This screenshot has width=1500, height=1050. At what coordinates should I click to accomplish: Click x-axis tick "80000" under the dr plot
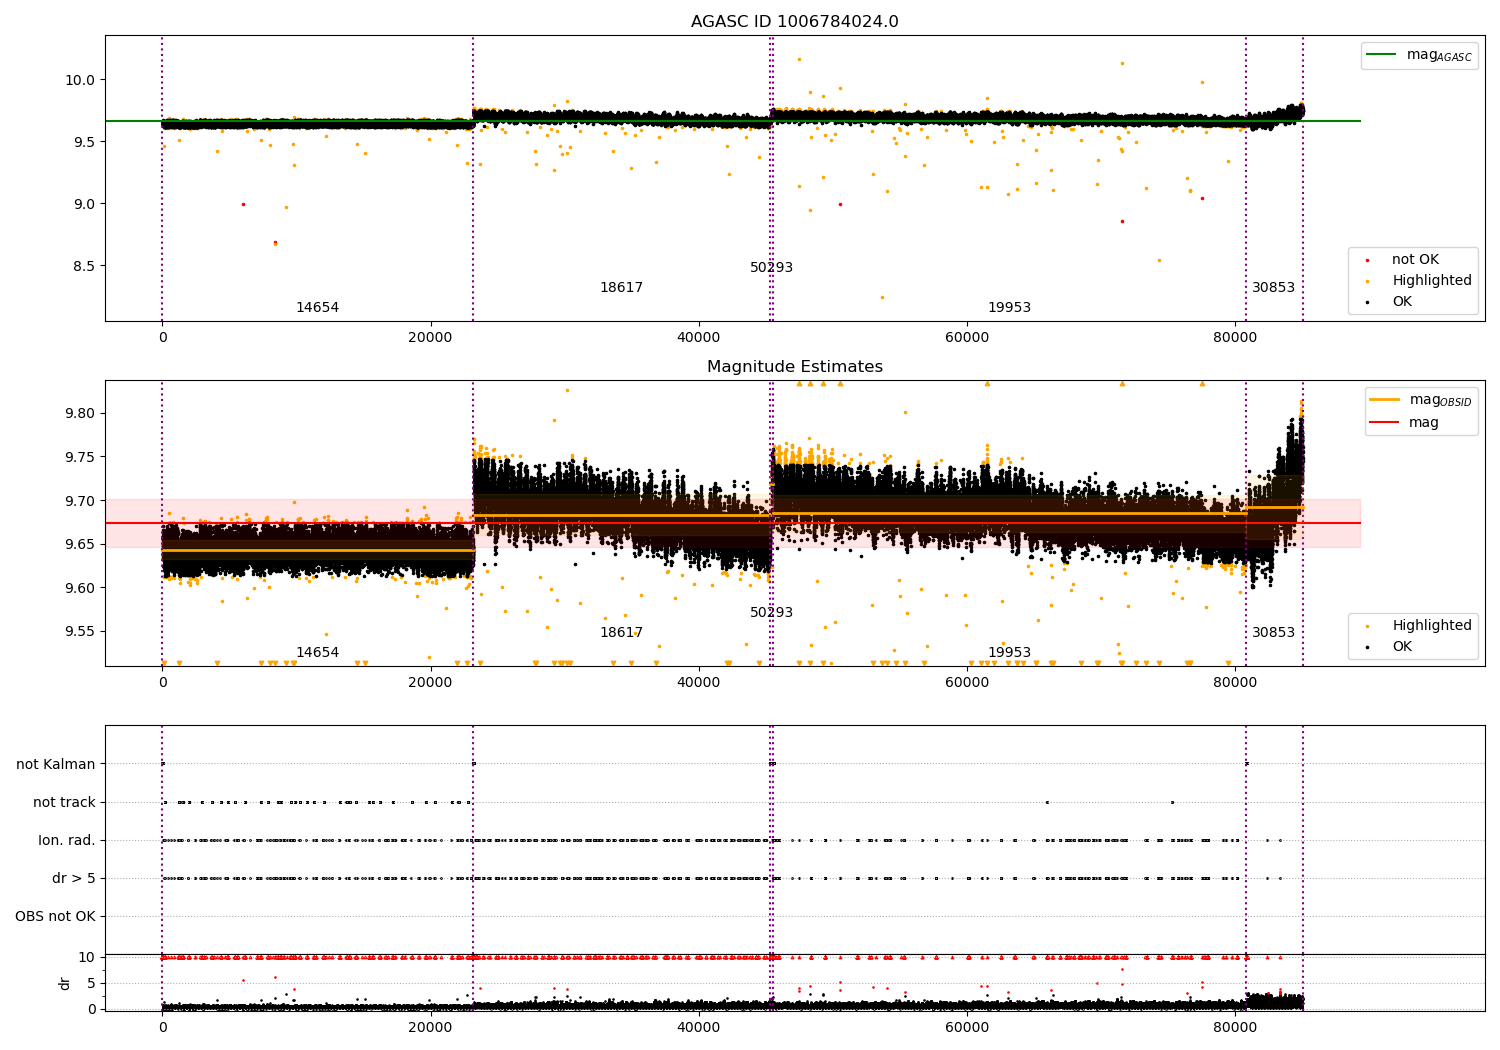click(x=1235, y=1028)
